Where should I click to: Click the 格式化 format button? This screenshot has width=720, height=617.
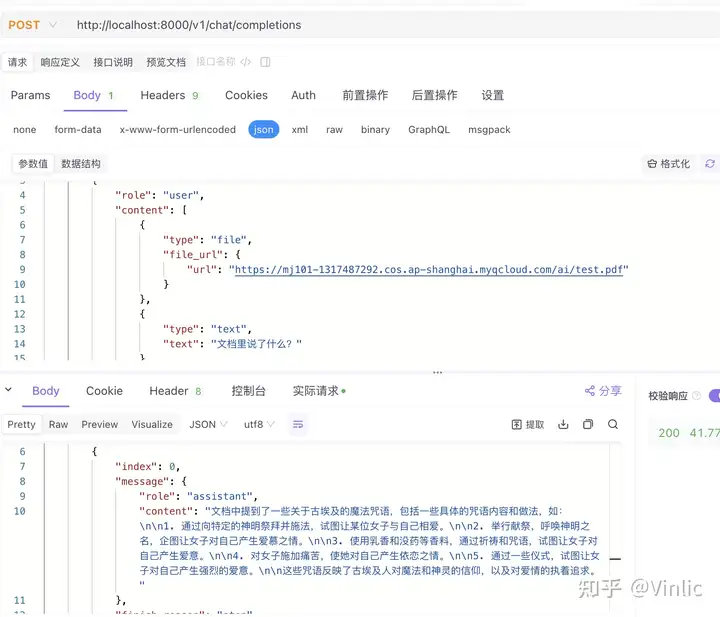pyautogui.click(x=668, y=163)
